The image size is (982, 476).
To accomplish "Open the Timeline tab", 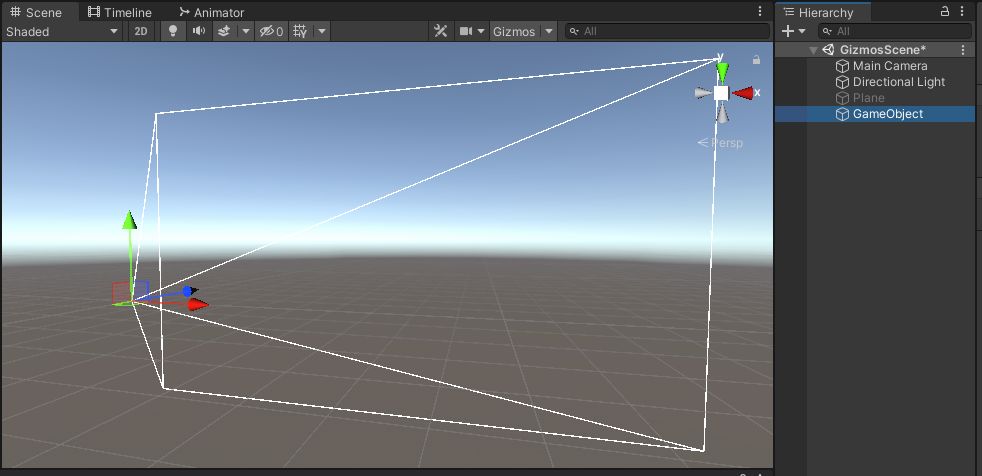I will [x=120, y=12].
